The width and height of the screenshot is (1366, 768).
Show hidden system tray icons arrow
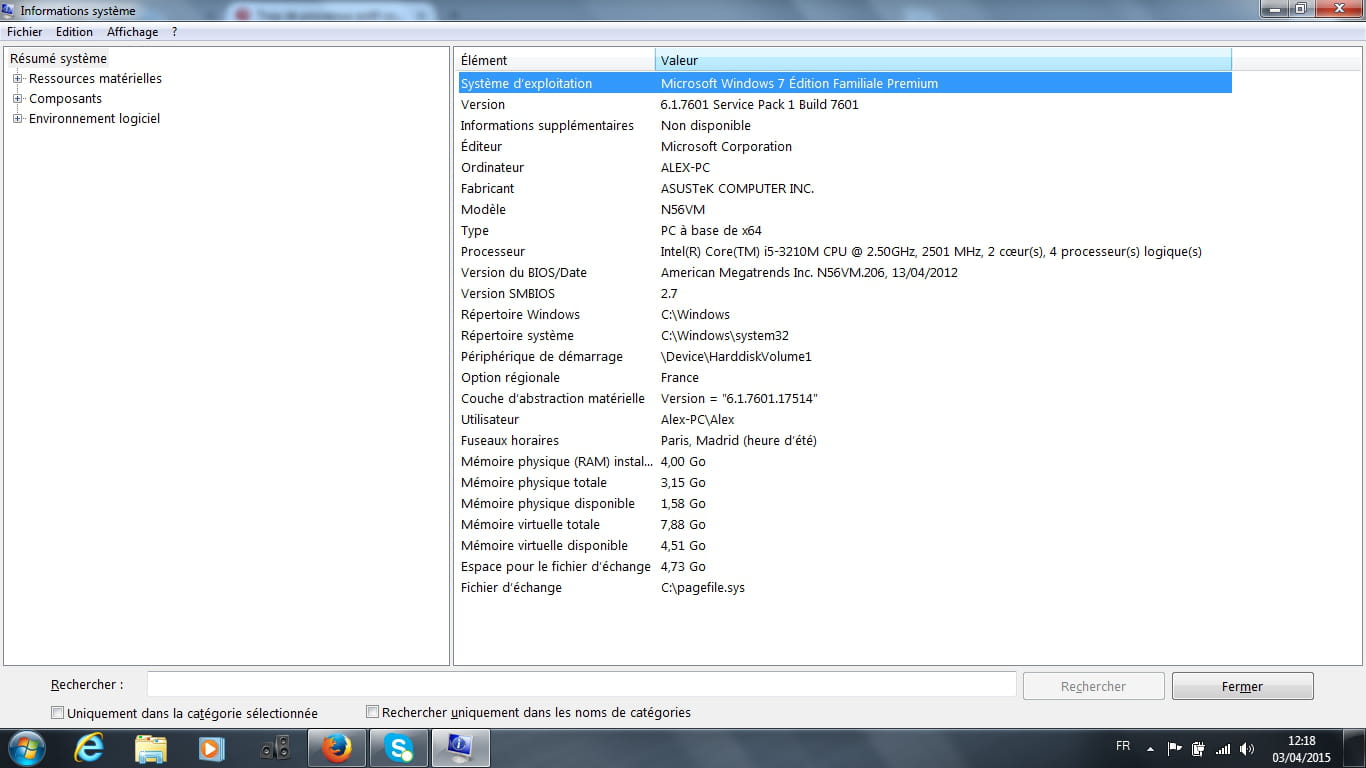click(1150, 748)
